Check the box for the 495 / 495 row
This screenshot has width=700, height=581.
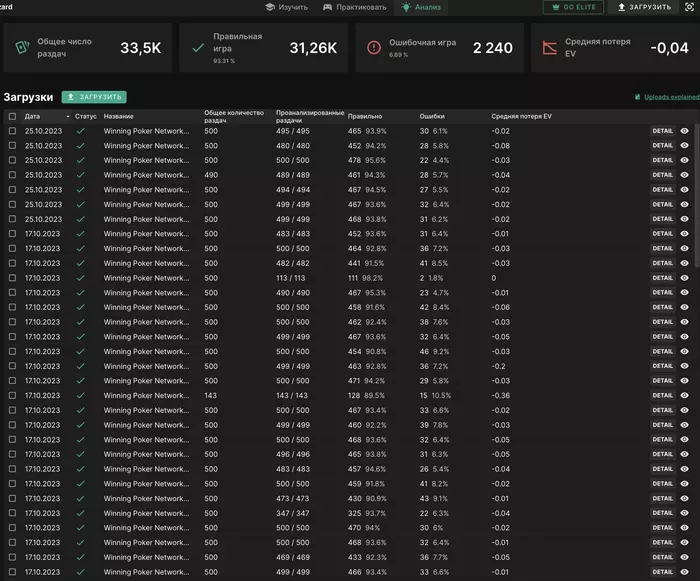[12, 131]
